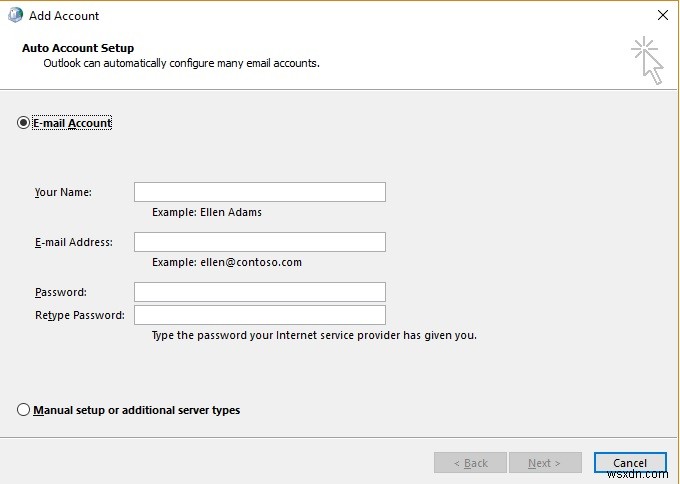
Task: Click the < Back button
Action: tap(470, 463)
